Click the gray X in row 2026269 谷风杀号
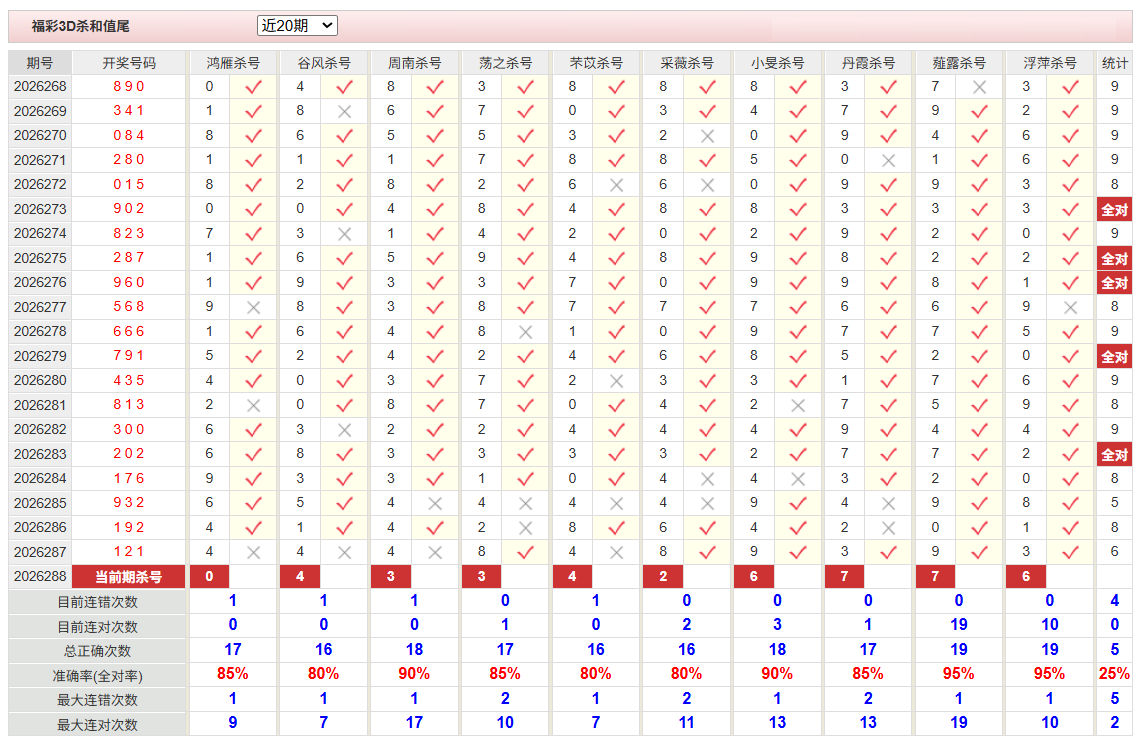Viewport: 1144px width, 746px height. 344,112
